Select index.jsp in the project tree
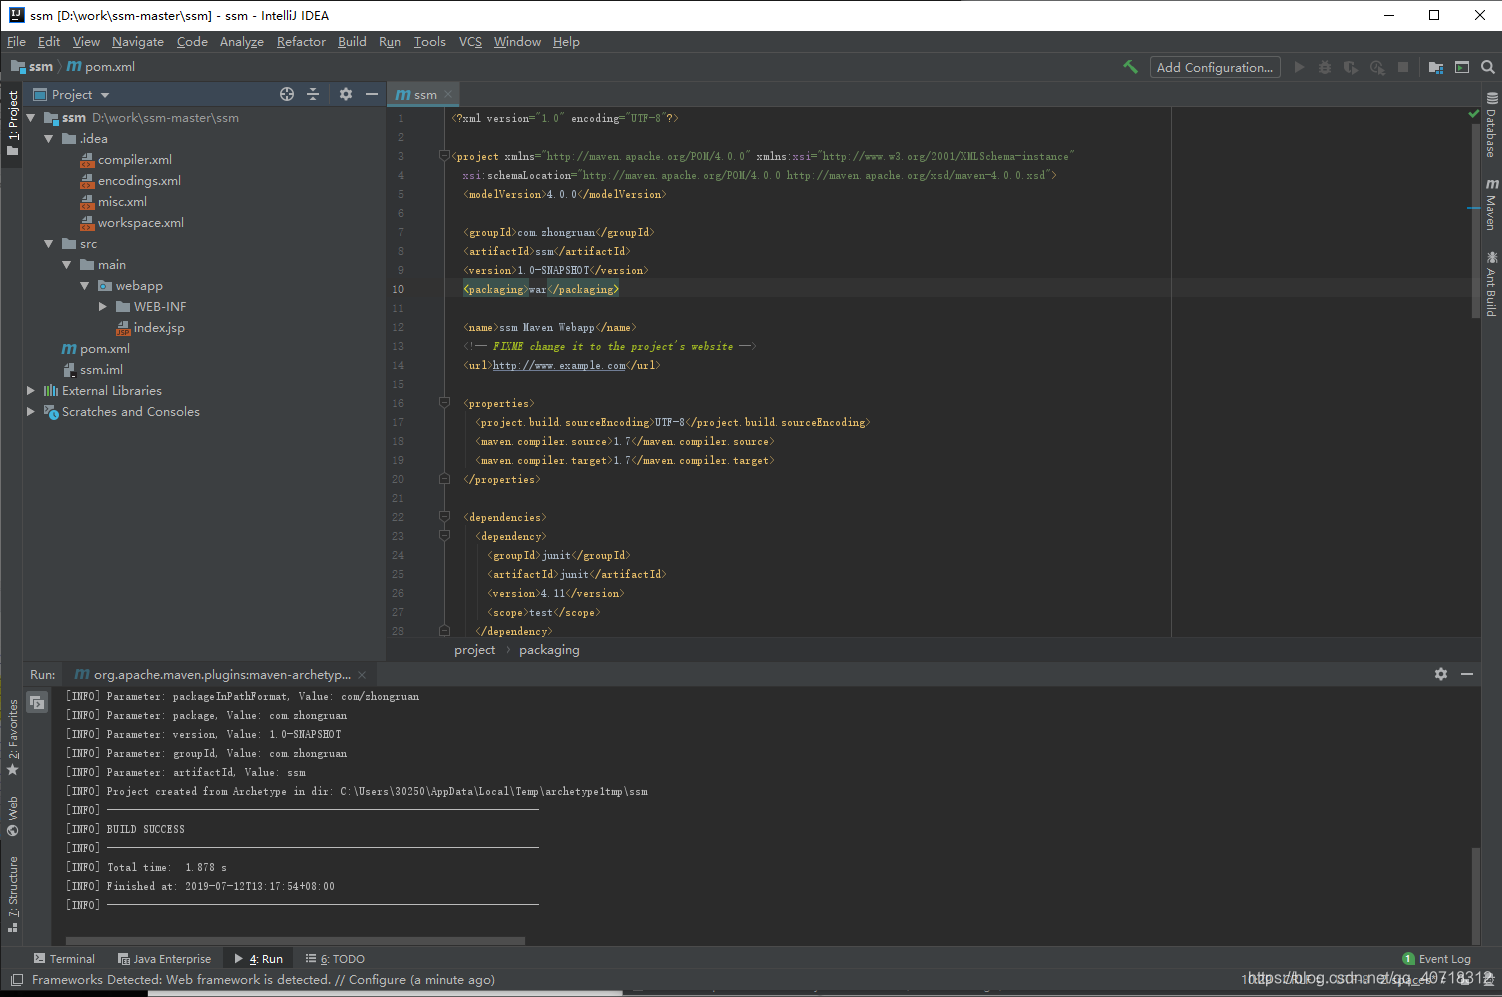 pos(150,328)
